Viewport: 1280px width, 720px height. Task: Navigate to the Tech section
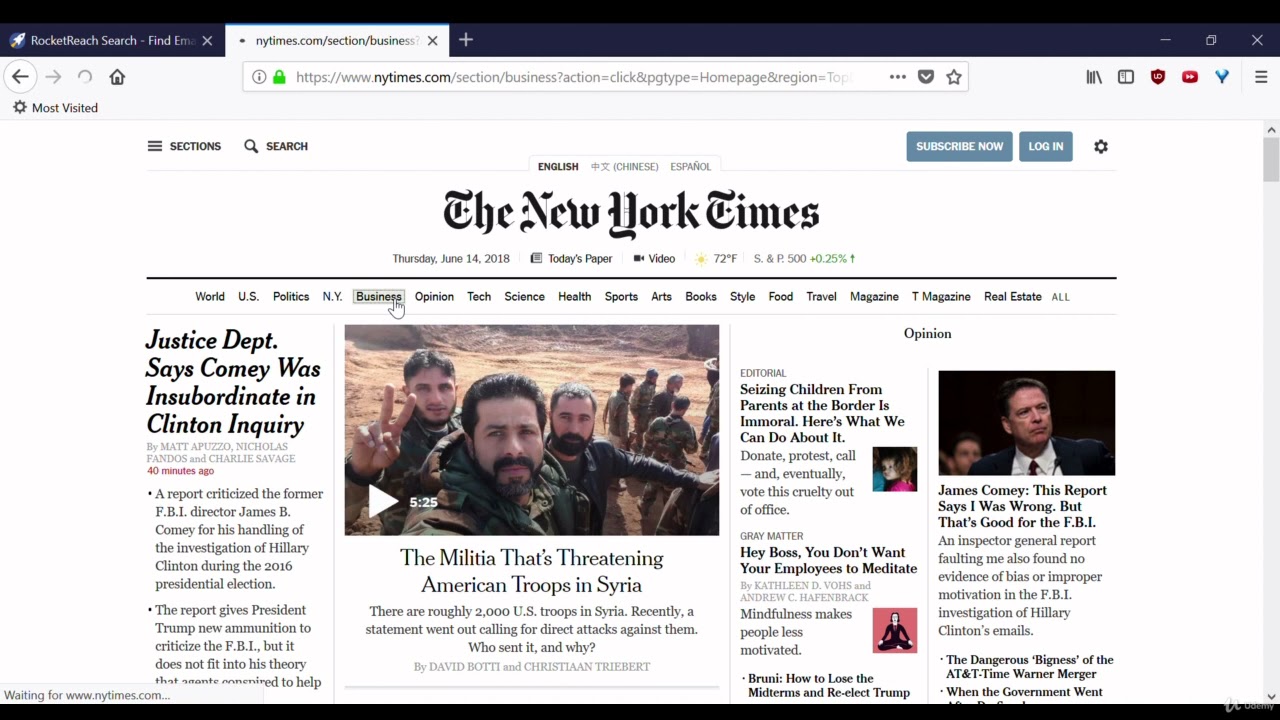[479, 296]
